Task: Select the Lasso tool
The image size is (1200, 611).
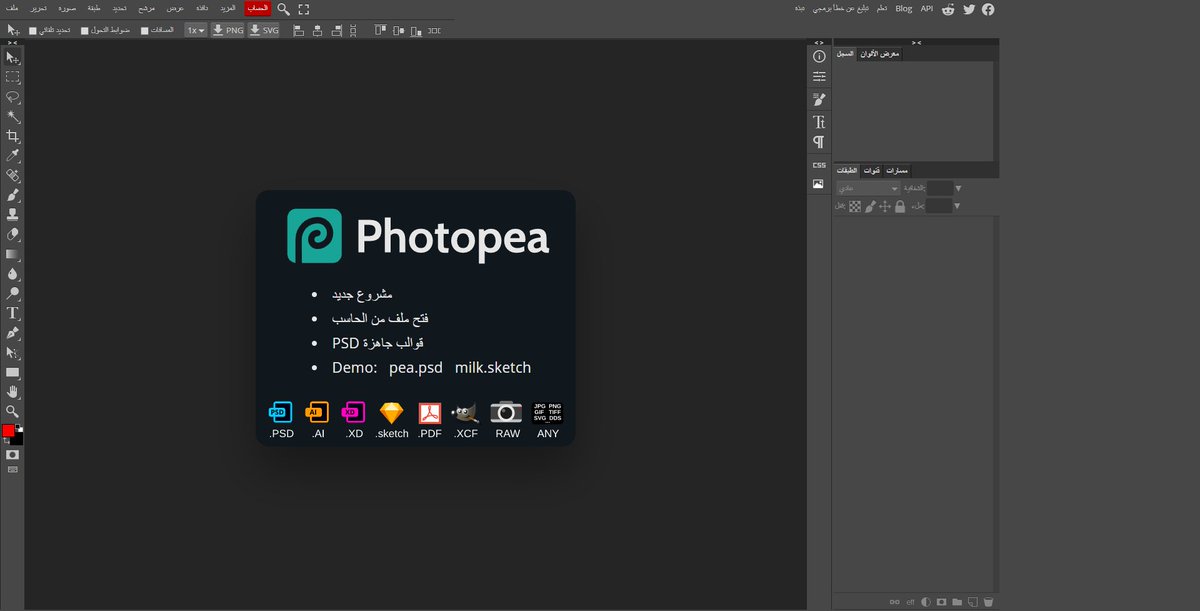Action: (13, 97)
